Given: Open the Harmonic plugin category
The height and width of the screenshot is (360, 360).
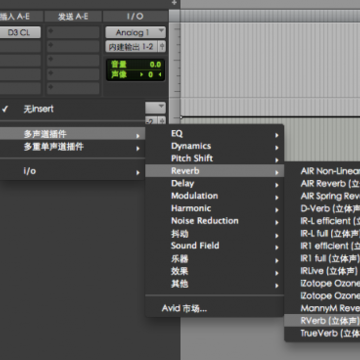Looking at the screenshot, I should [x=215, y=209].
